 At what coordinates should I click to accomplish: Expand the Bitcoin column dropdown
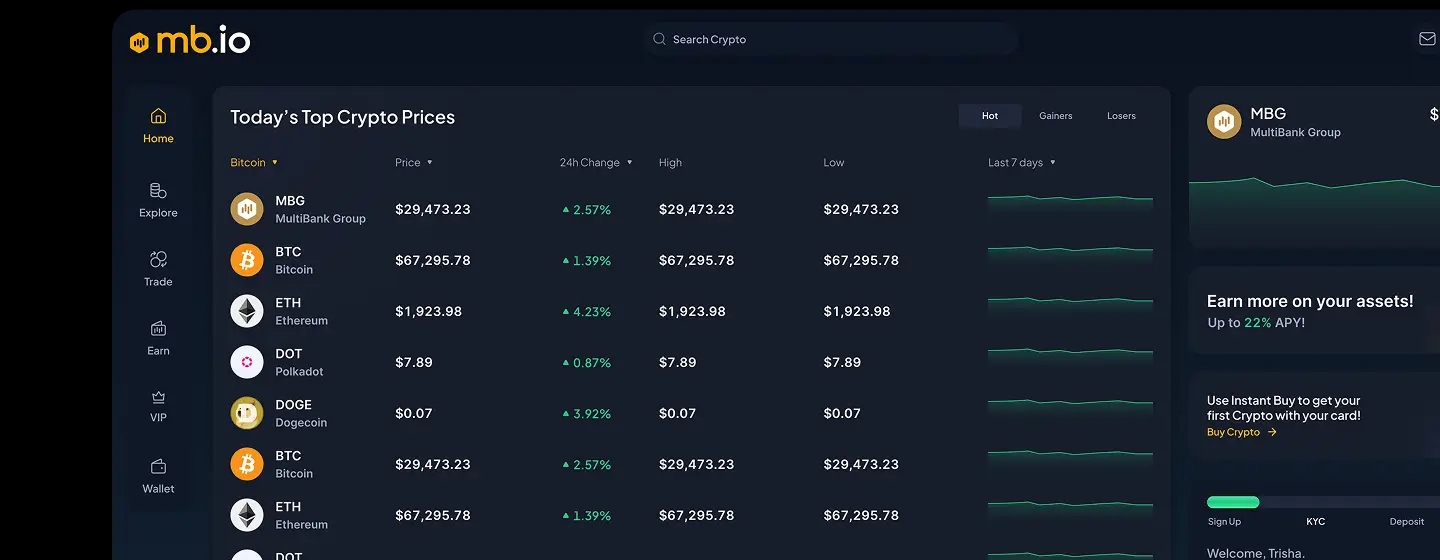[275, 163]
